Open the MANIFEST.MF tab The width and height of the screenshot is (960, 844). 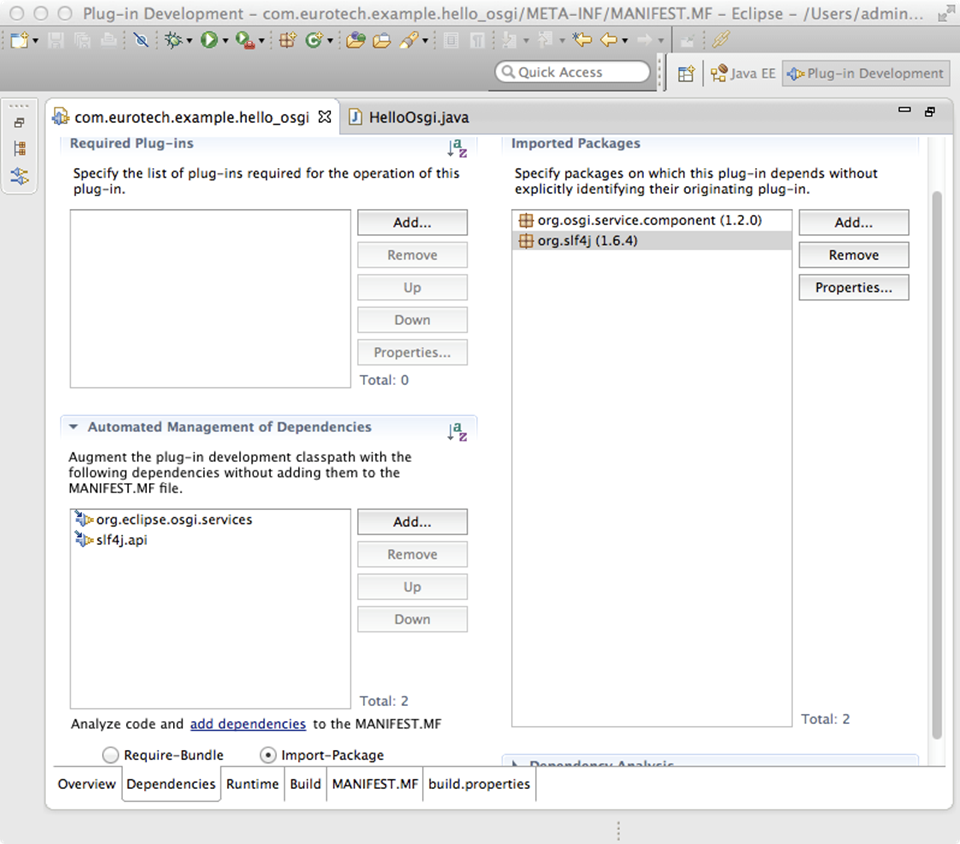click(375, 784)
